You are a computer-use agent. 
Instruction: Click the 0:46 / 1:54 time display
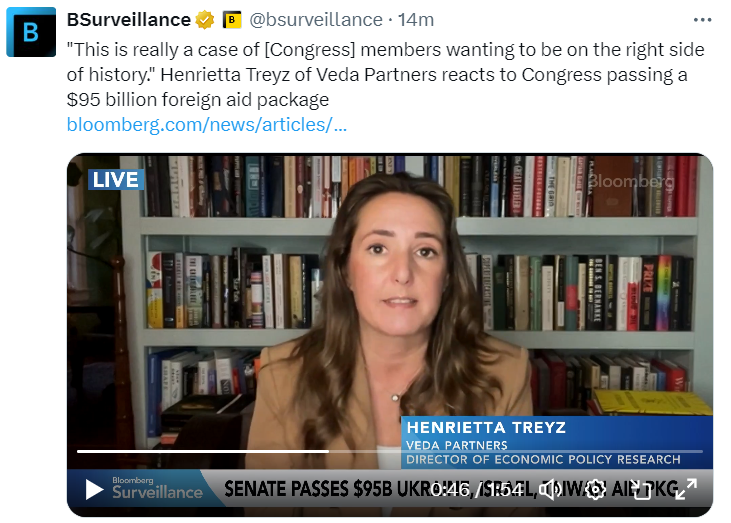pos(476,490)
